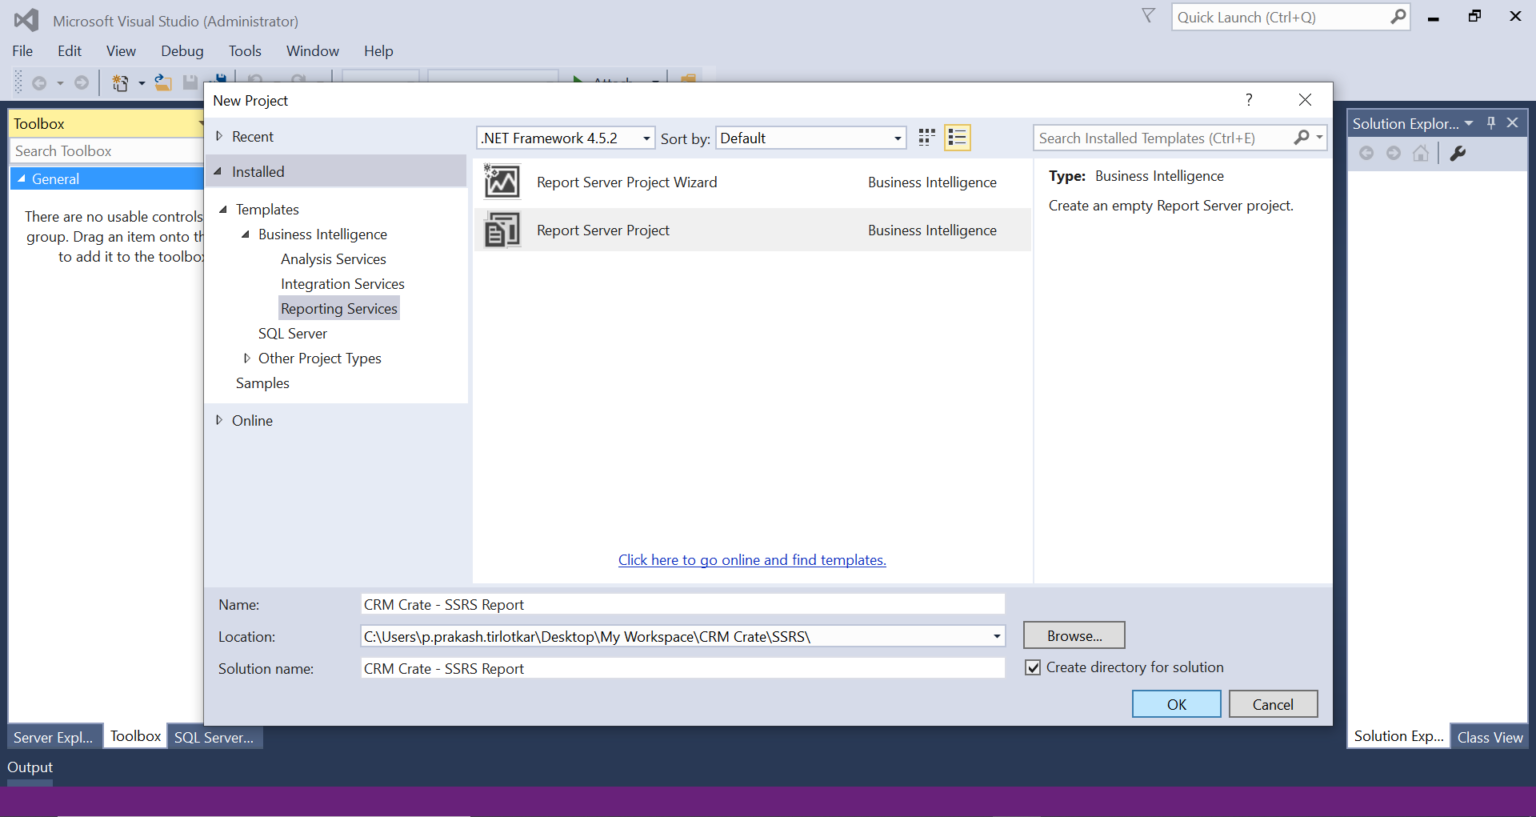Switch template list to small icons view
The width and height of the screenshot is (1536, 817).
point(927,138)
